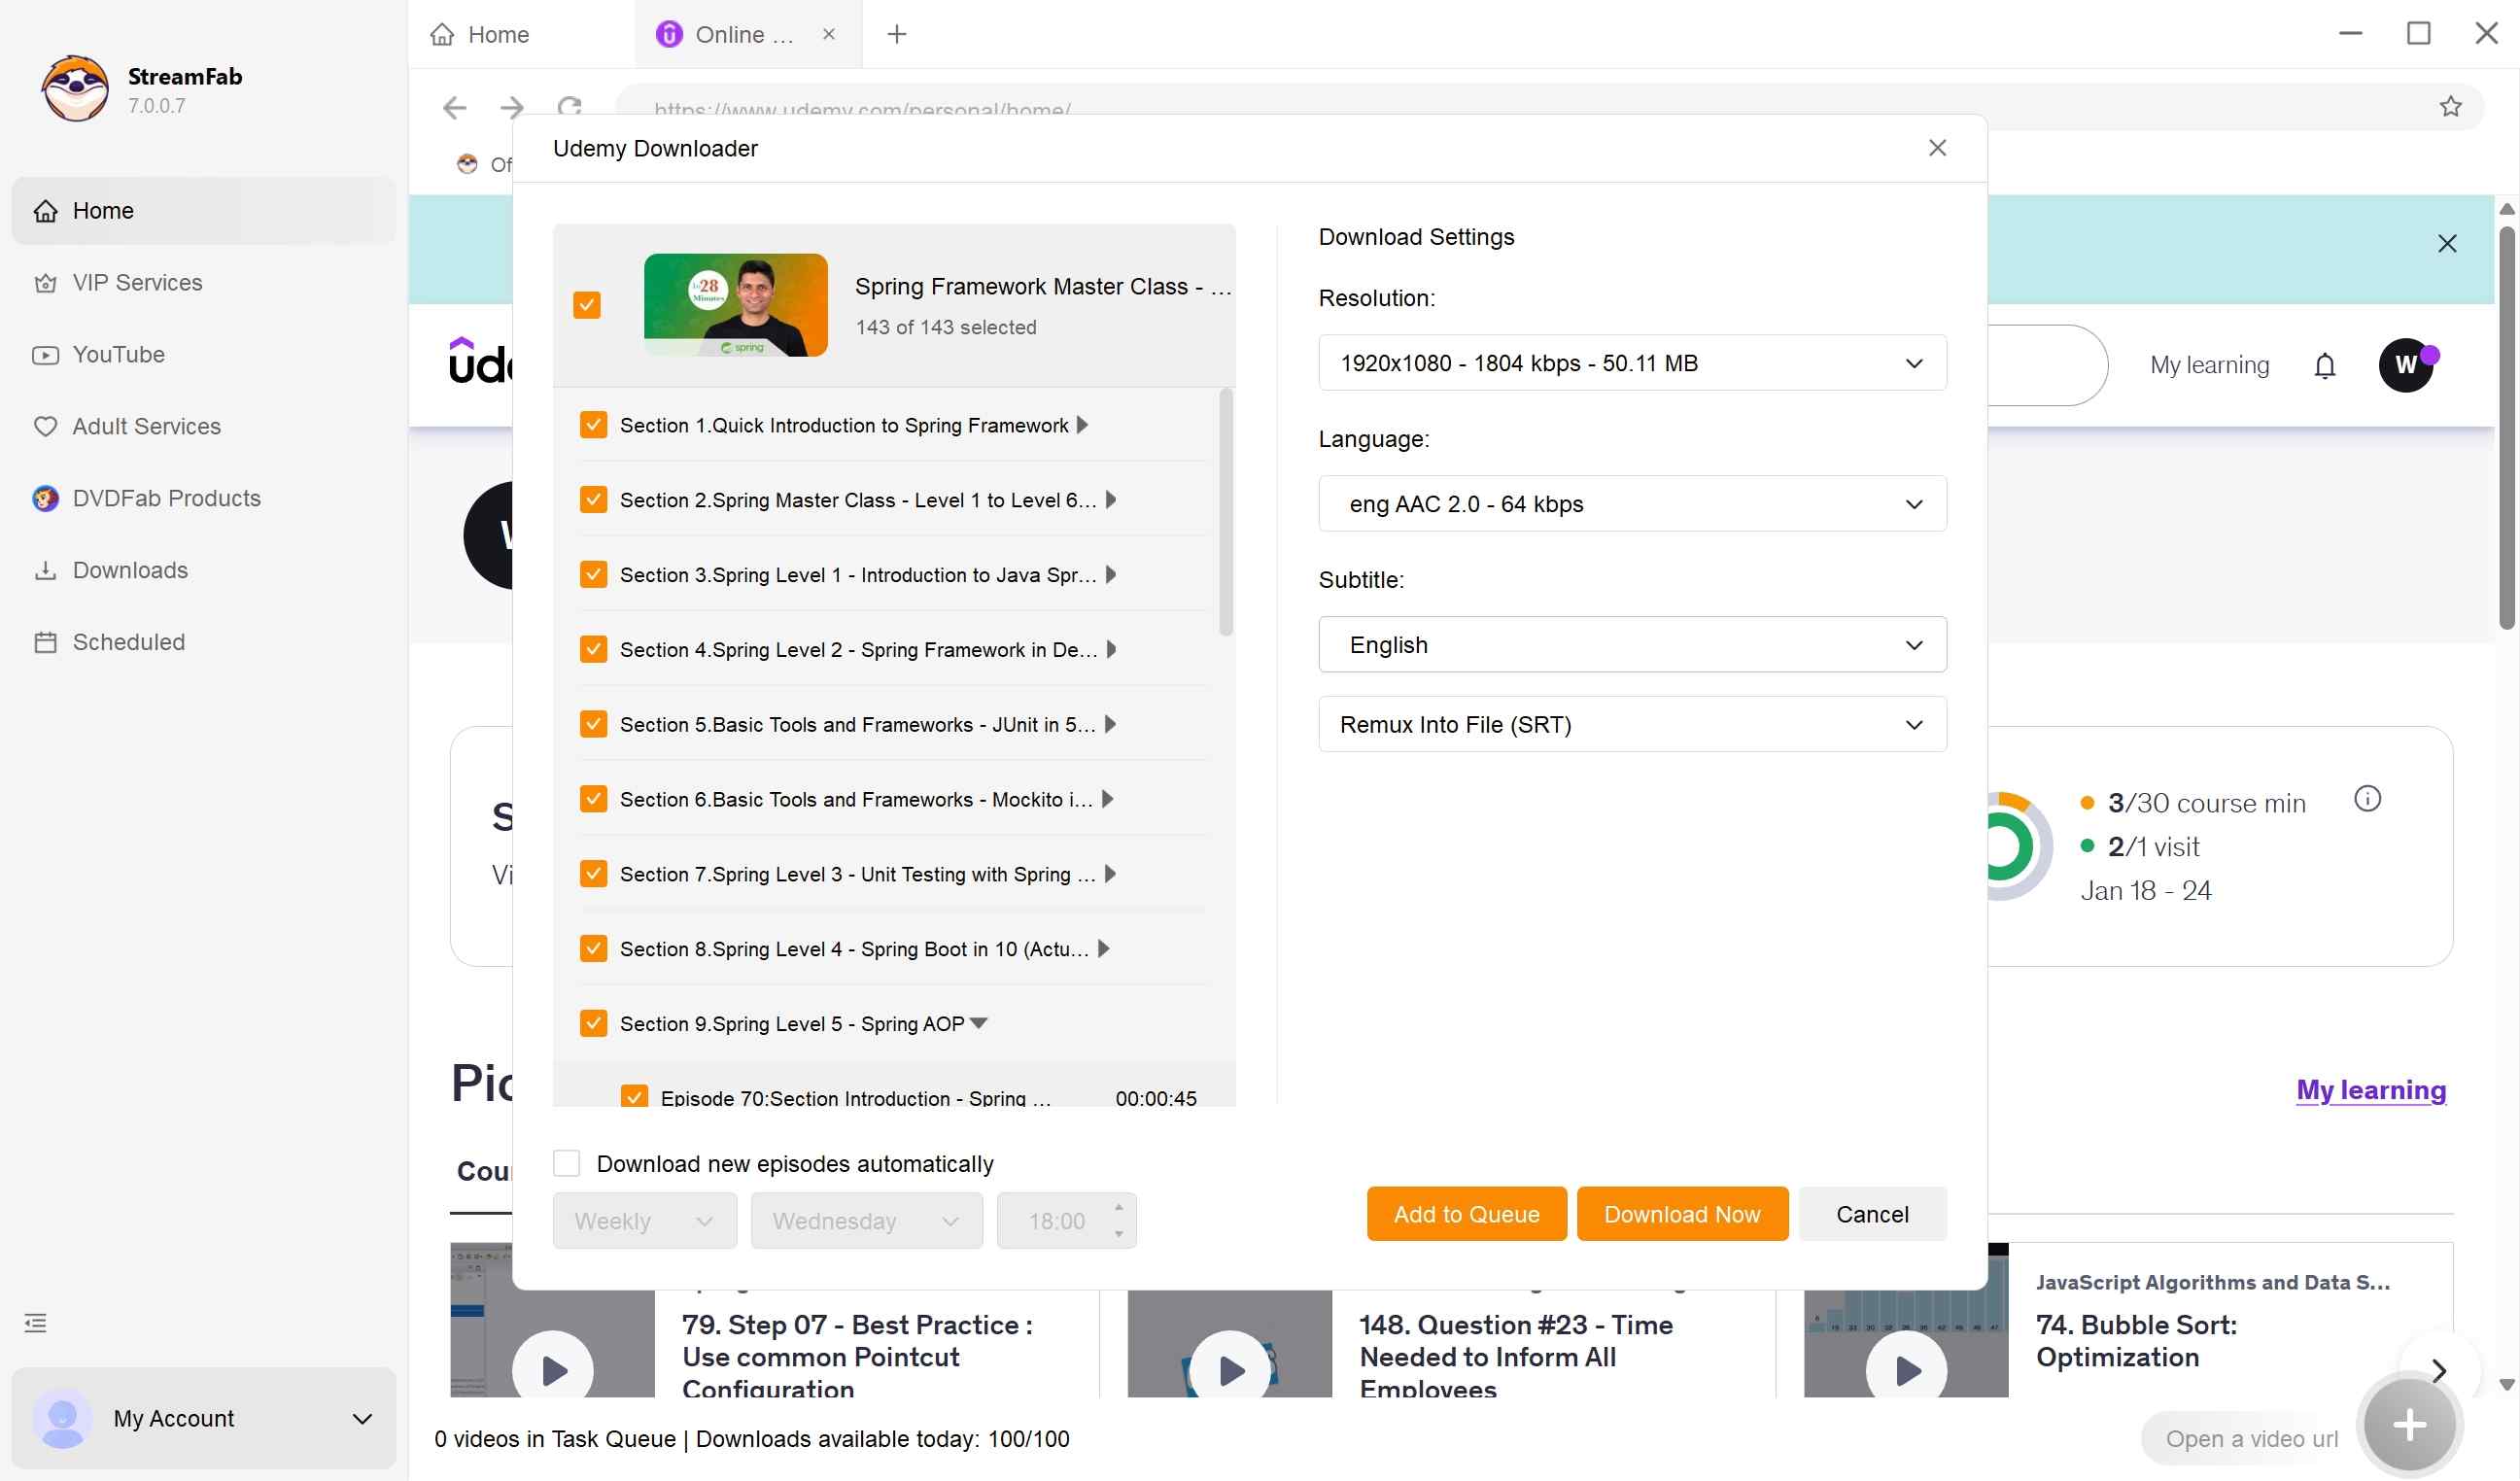Collapse Section 9 Spring Level 5 Spring AOP

point(978,1022)
